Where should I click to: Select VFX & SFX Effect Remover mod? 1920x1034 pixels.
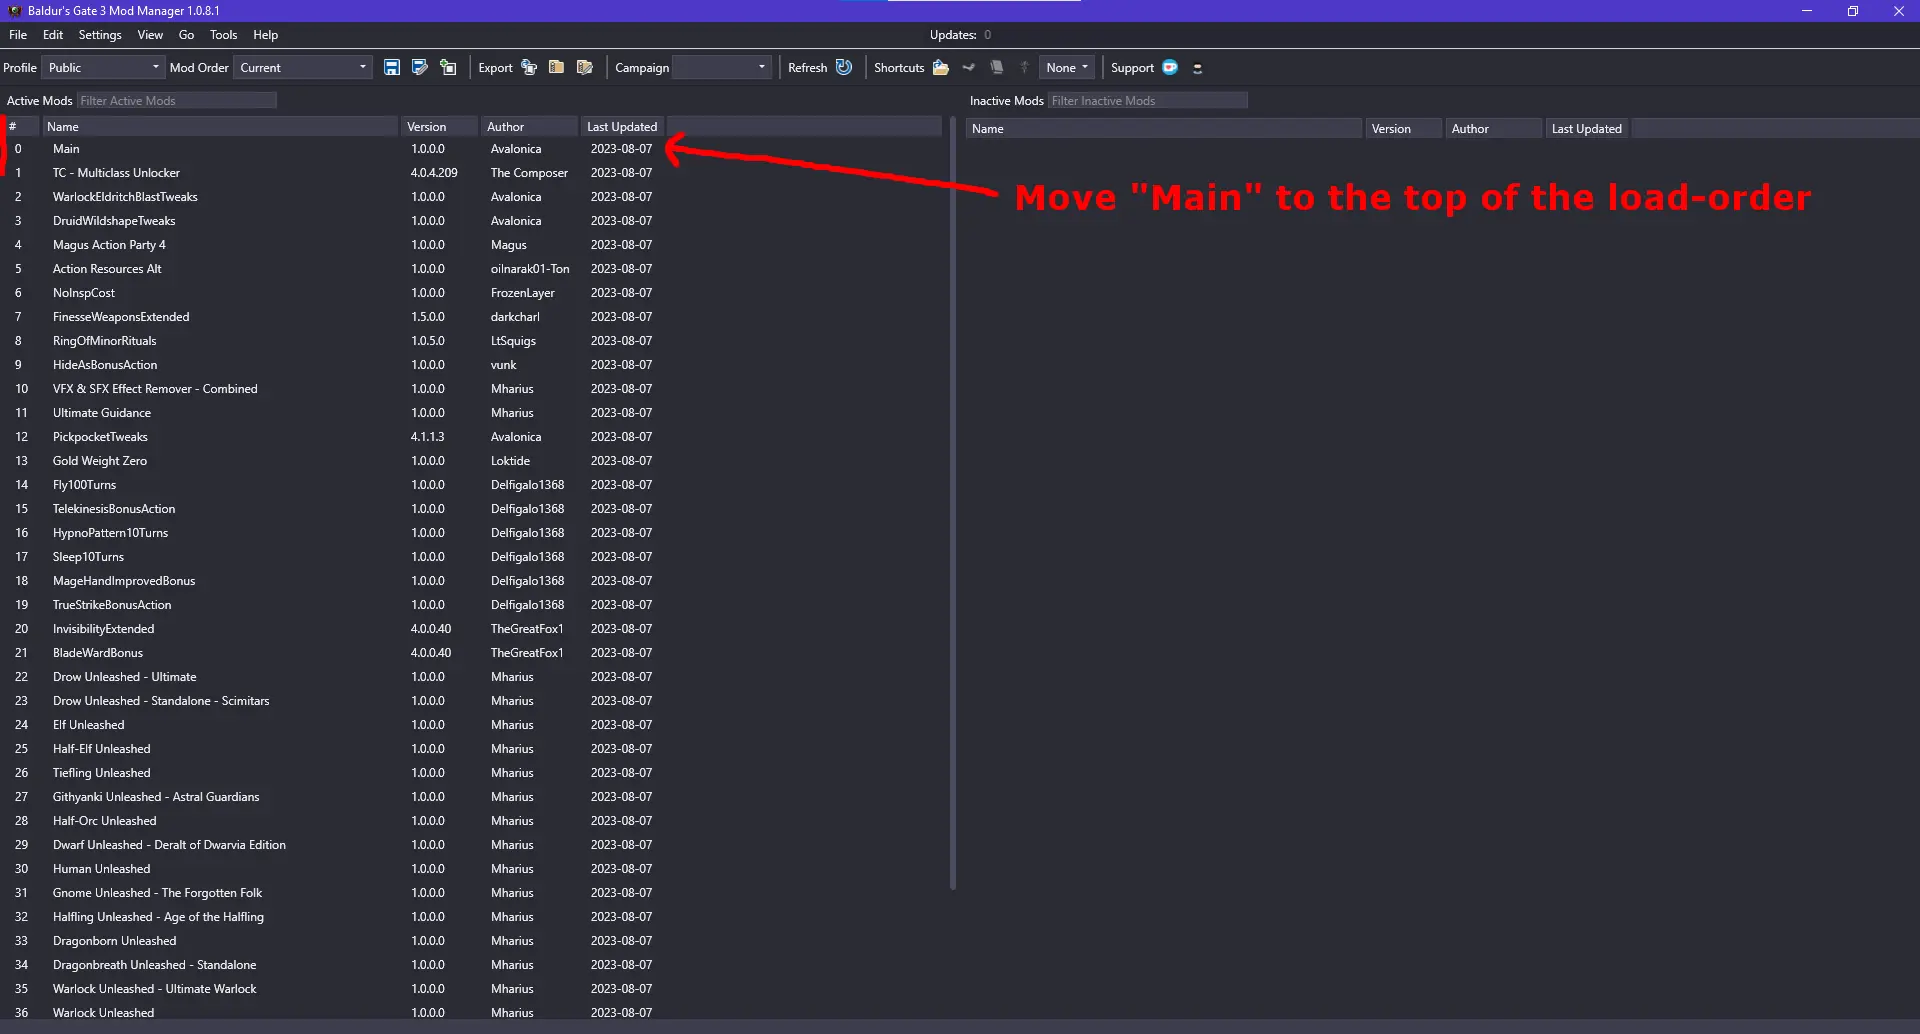[x=470, y=389]
